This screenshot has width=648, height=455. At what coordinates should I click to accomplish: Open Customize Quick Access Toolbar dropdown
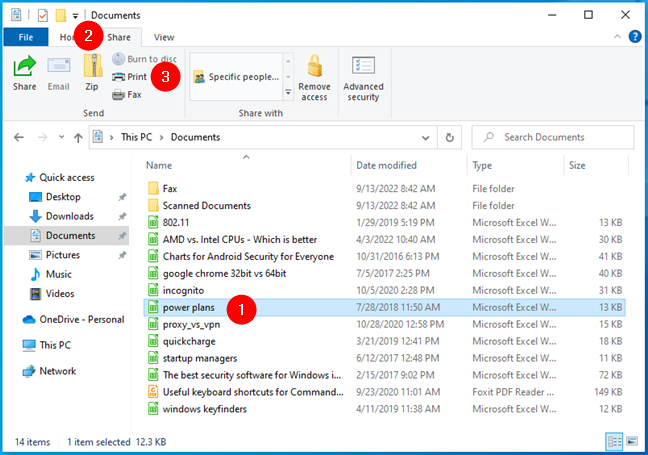pos(75,17)
